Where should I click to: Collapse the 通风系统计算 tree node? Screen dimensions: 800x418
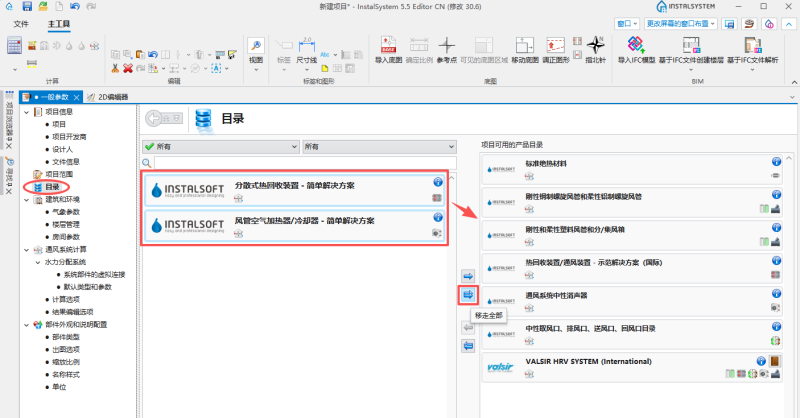(27, 250)
